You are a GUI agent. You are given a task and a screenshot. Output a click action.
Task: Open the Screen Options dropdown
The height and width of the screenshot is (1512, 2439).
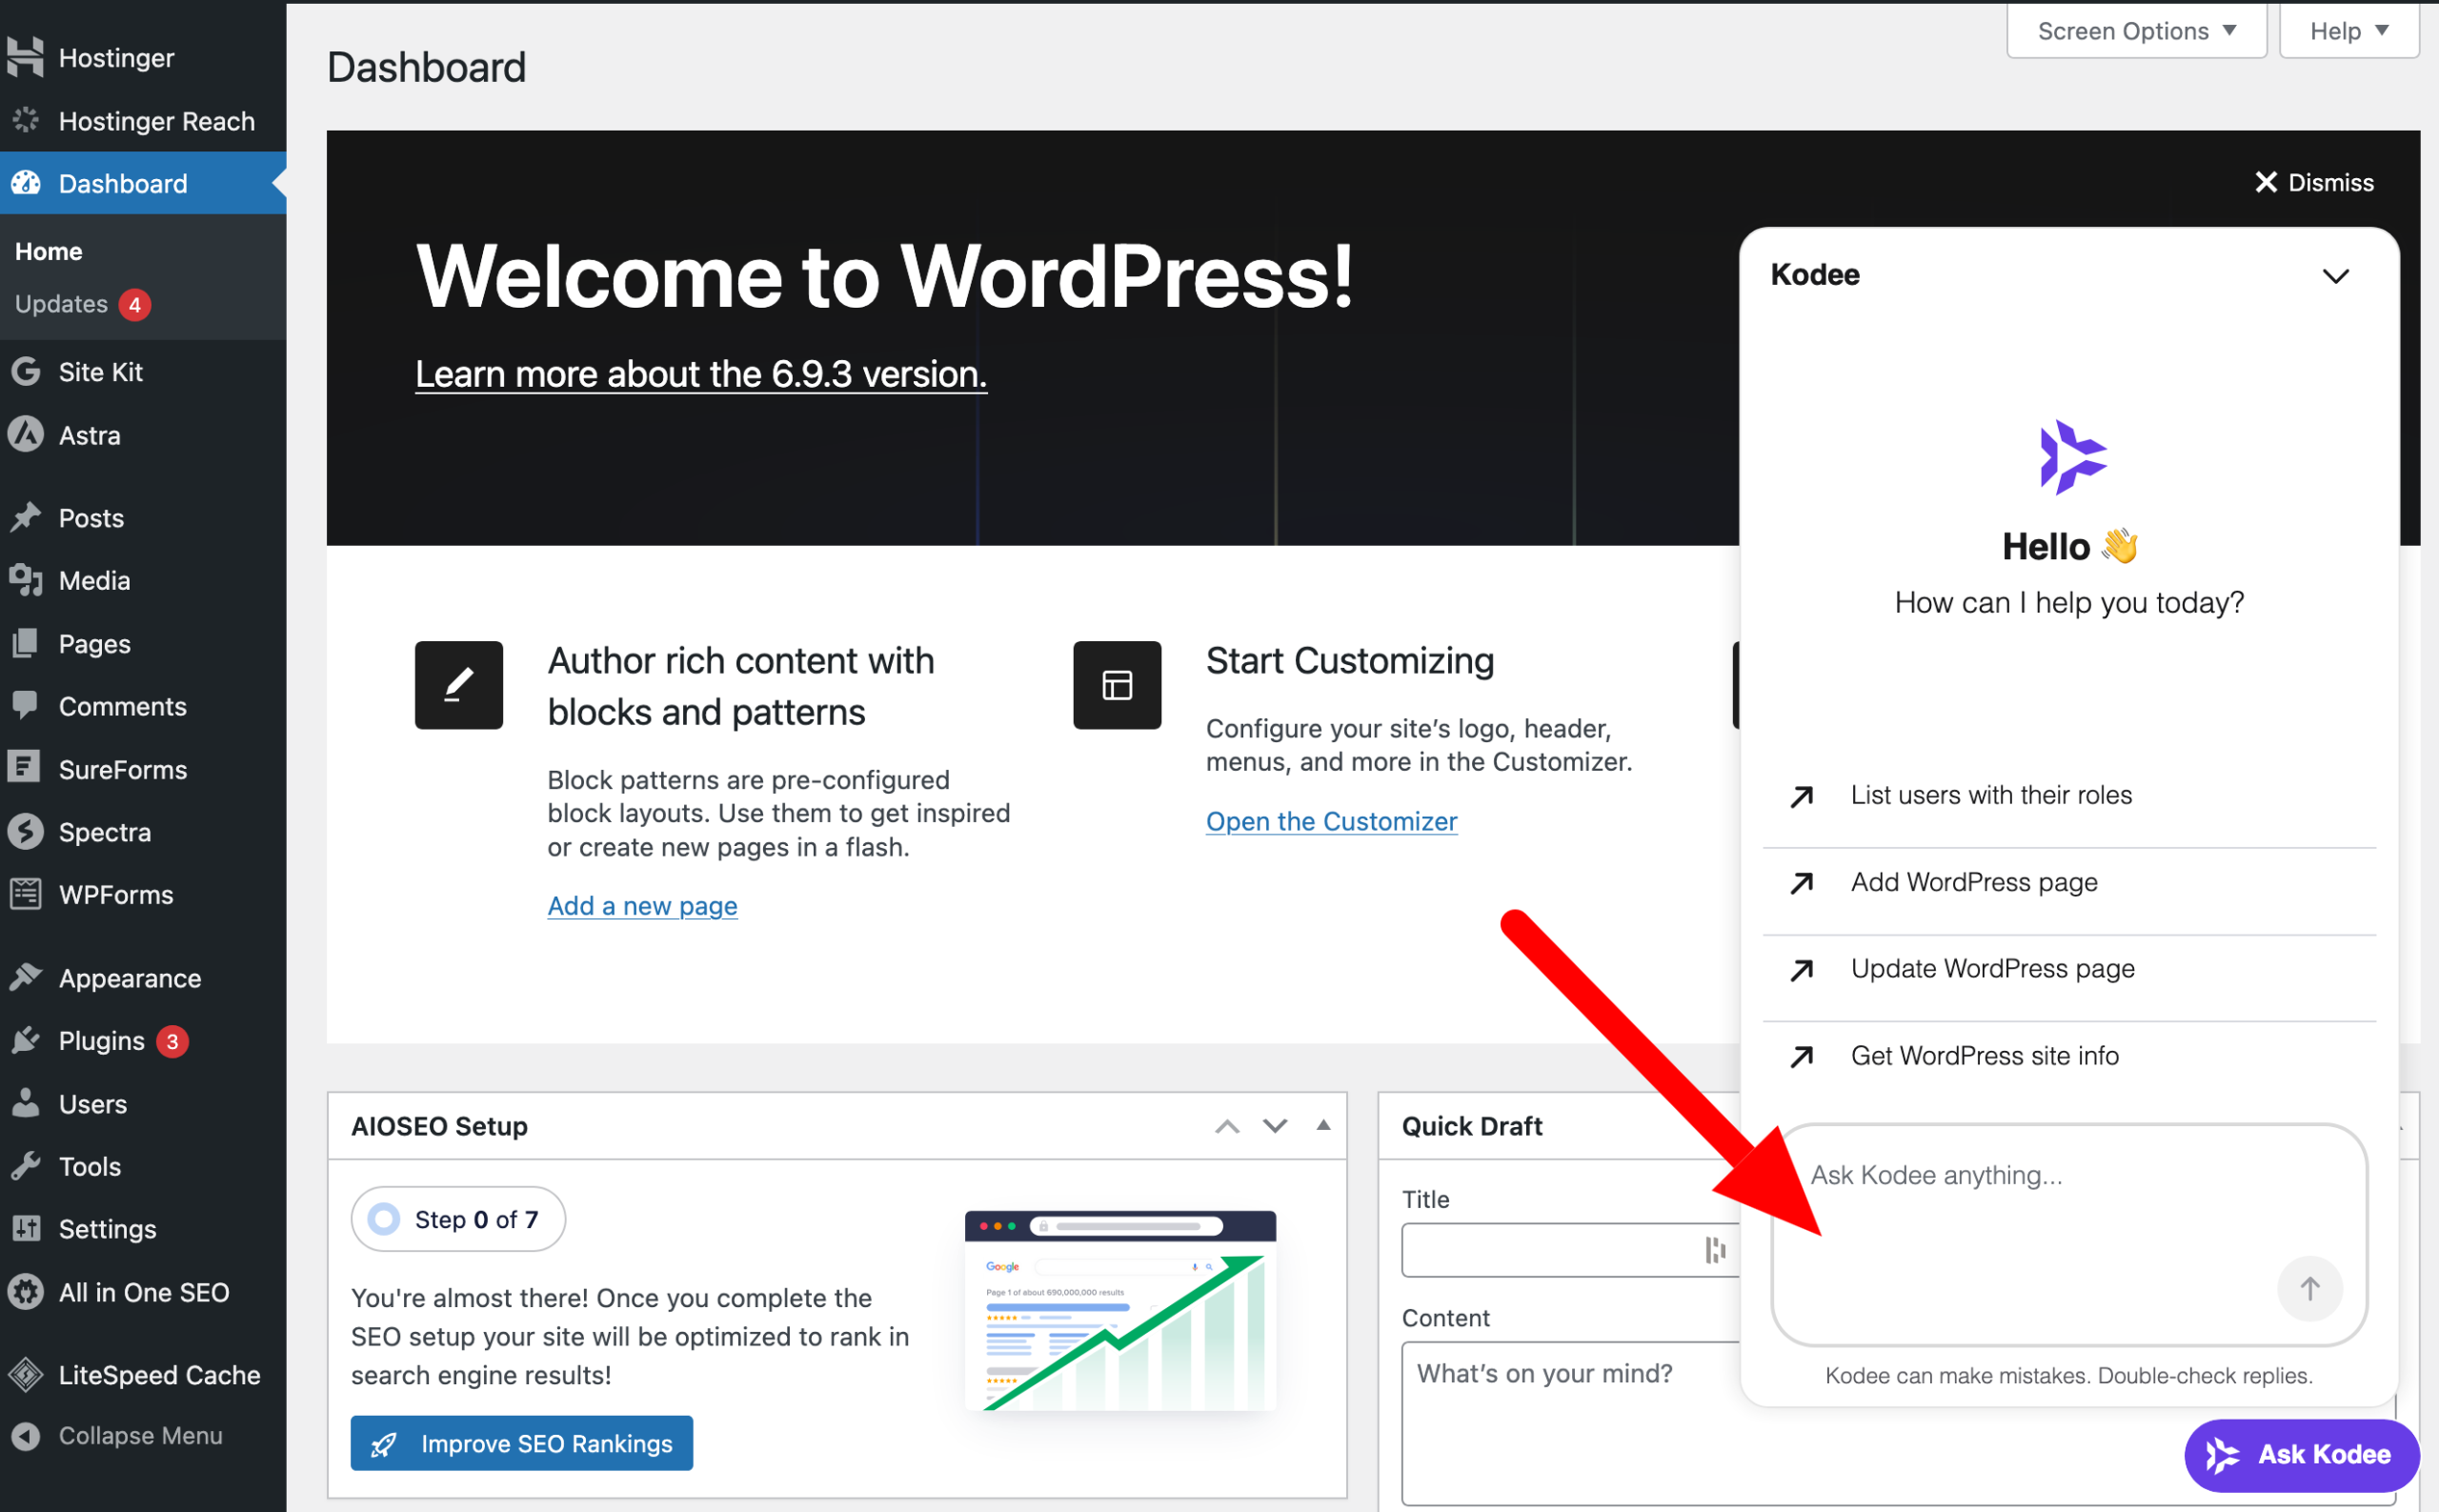pyautogui.click(x=2136, y=31)
